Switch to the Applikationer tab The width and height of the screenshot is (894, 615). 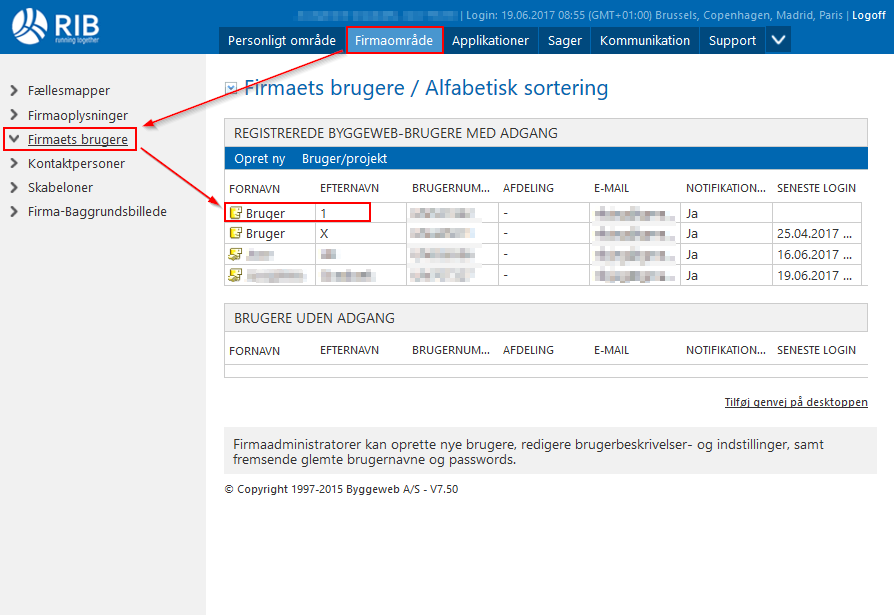[x=490, y=41]
